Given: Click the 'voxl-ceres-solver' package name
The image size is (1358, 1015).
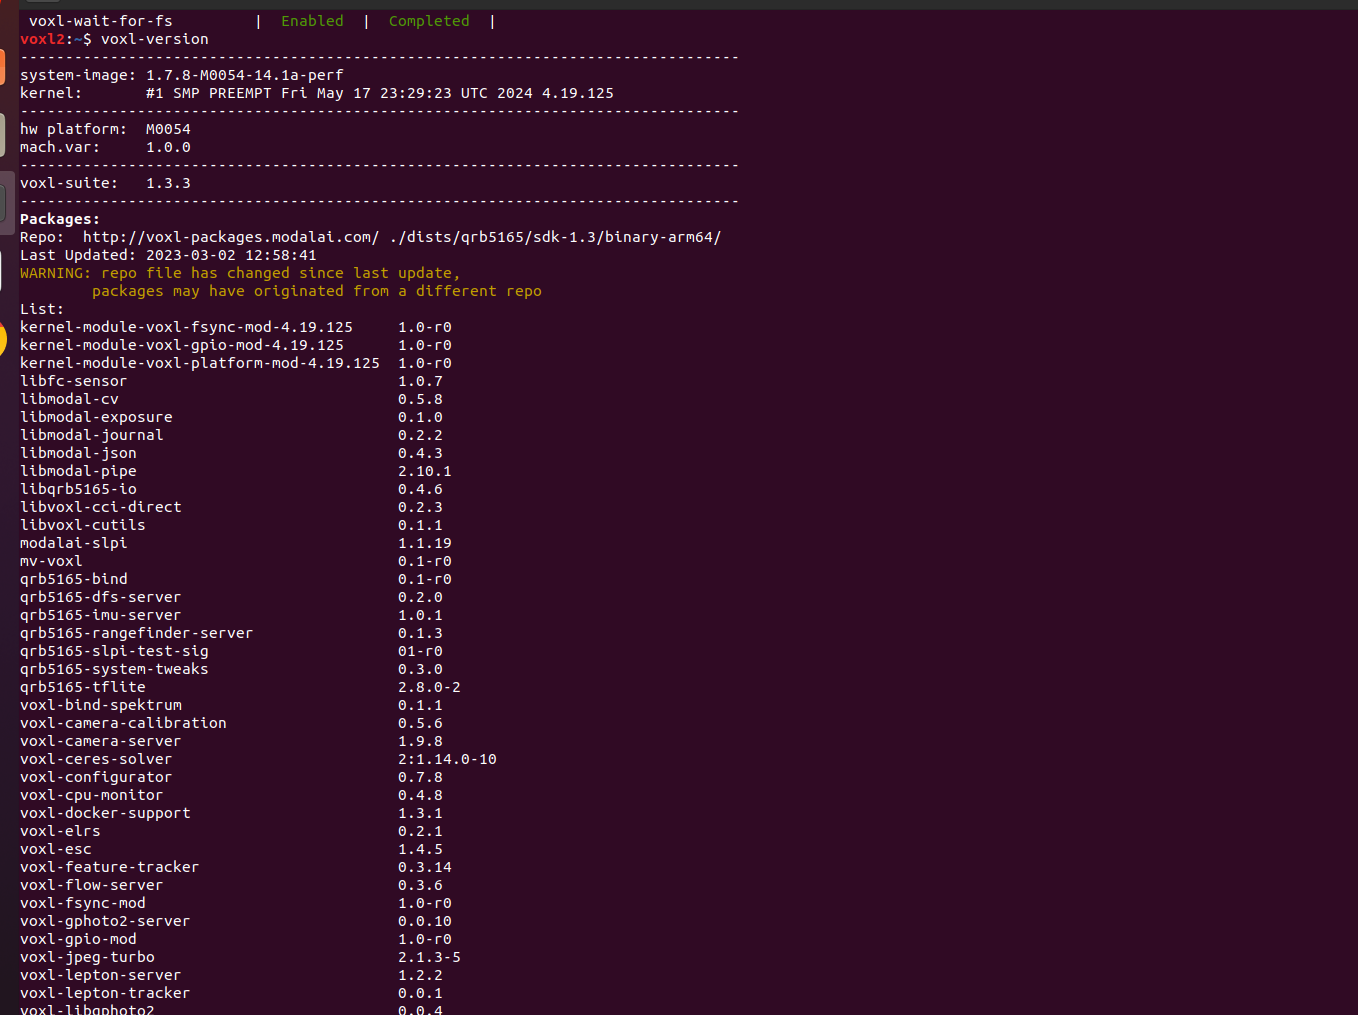Looking at the screenshot, I should click(96, 759).
